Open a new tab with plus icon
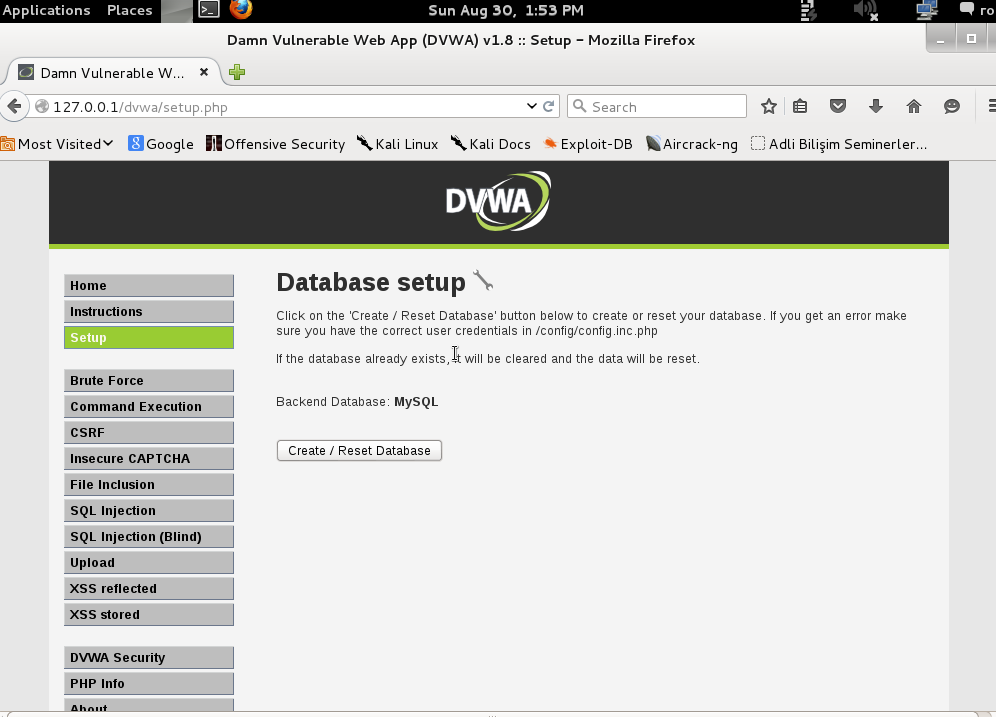The image size is (996, 717). click(237, 72)
